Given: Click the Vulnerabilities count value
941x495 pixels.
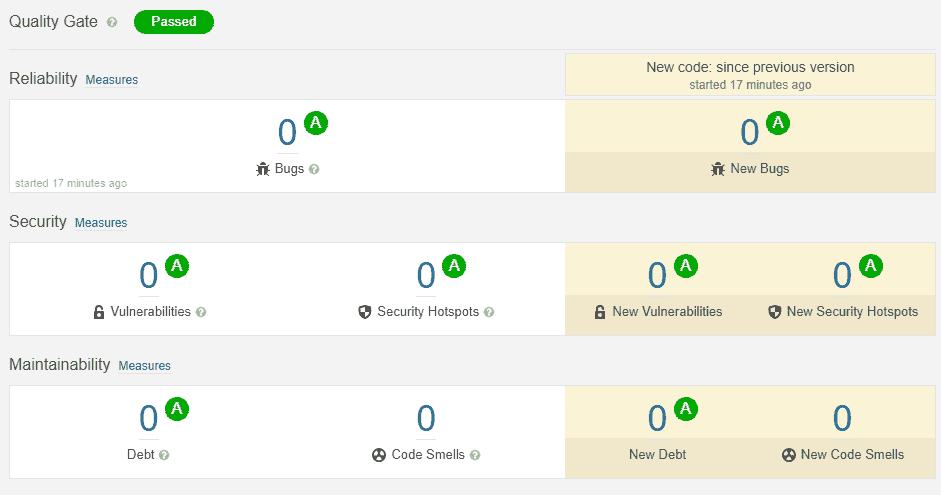Looking at the screenshot, I should (x=148, y=275).
